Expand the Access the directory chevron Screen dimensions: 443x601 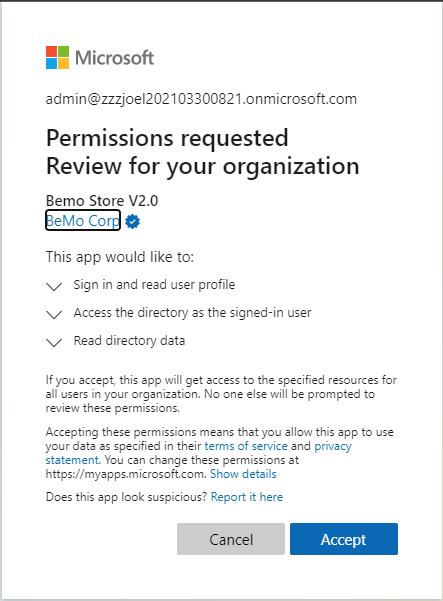tap(54, 314)
